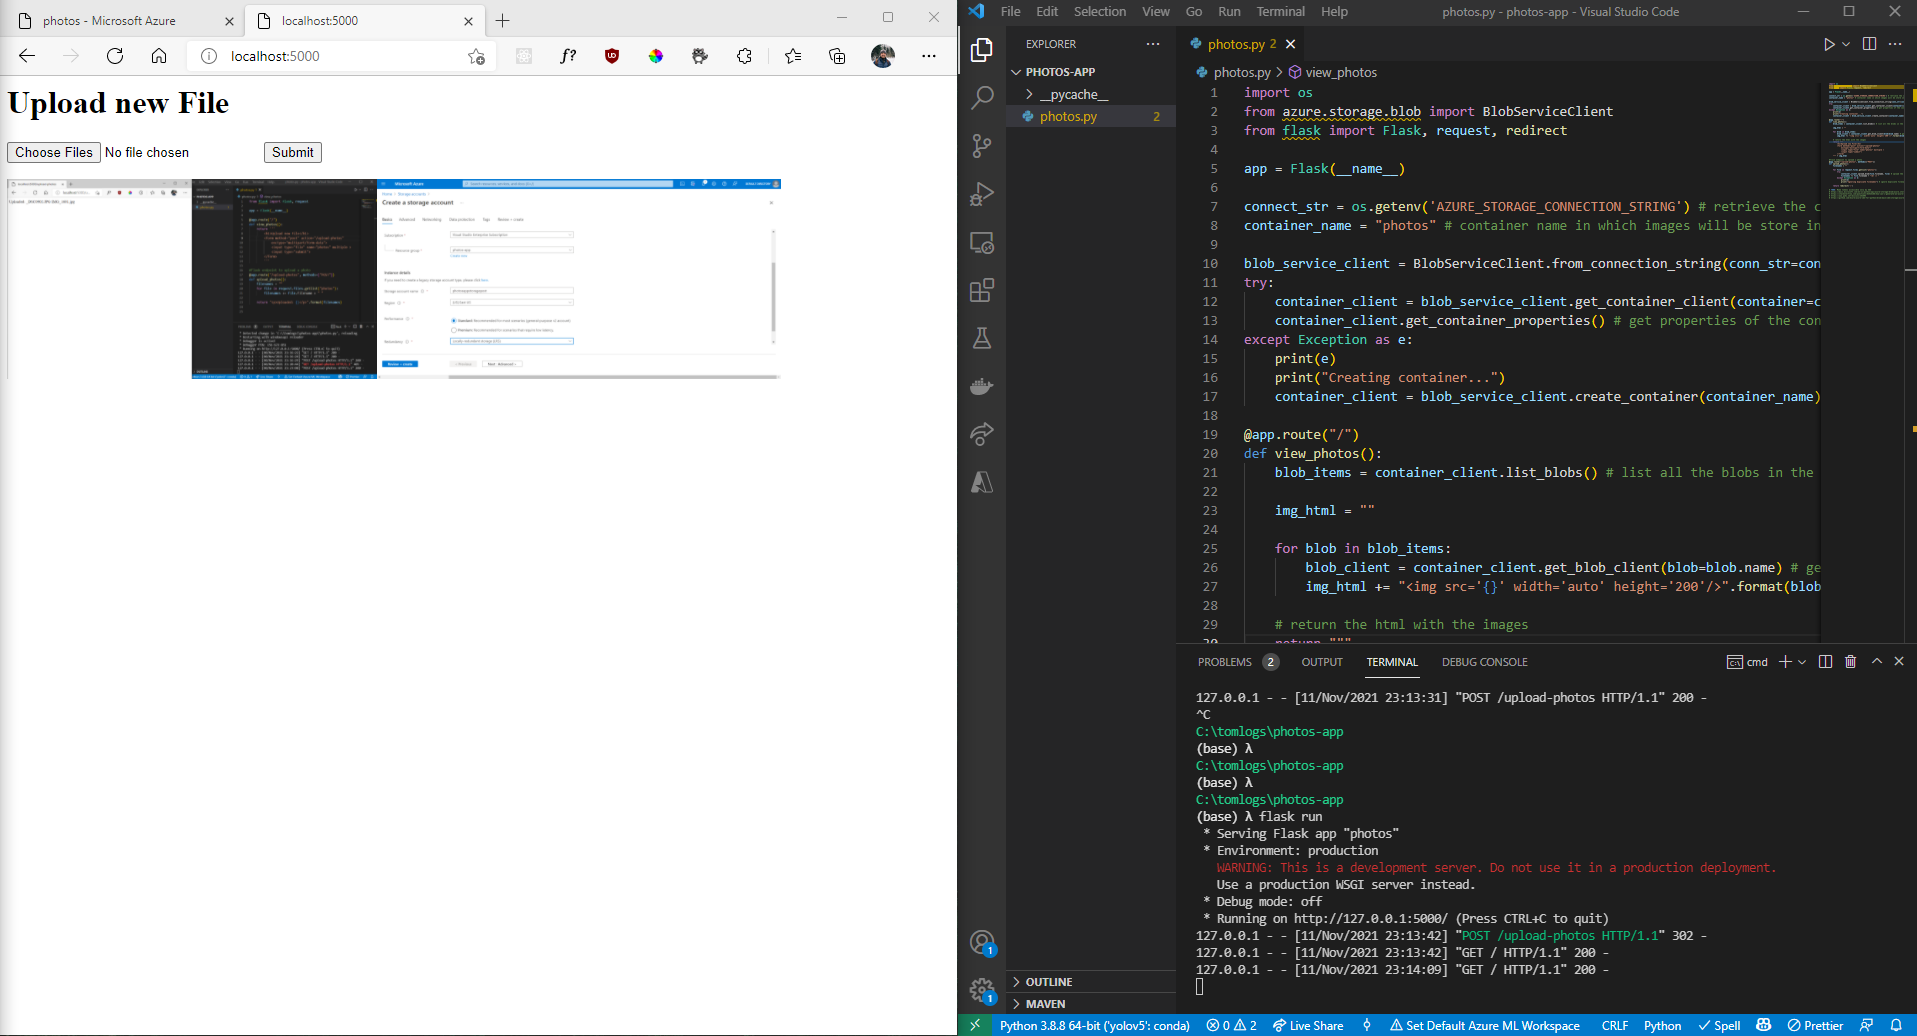Open Terminal menu in VS Code

pos(1280,12)
